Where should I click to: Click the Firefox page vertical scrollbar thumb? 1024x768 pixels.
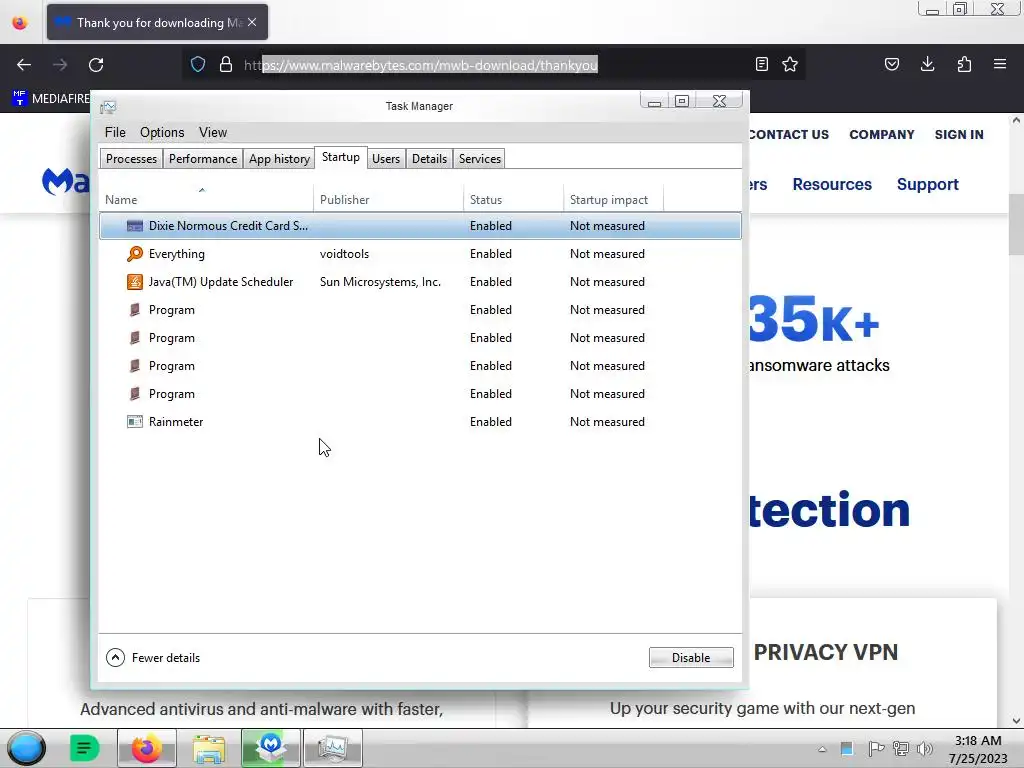1016,225
